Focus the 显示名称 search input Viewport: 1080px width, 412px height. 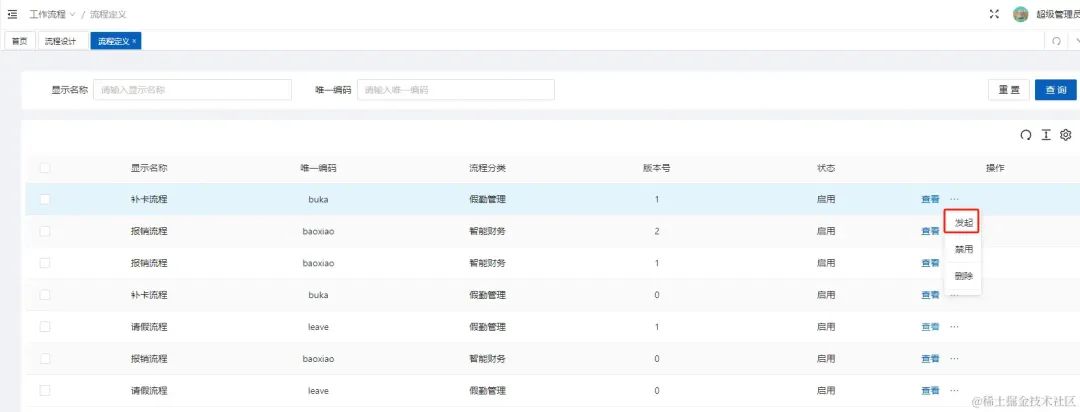(192, 90)
